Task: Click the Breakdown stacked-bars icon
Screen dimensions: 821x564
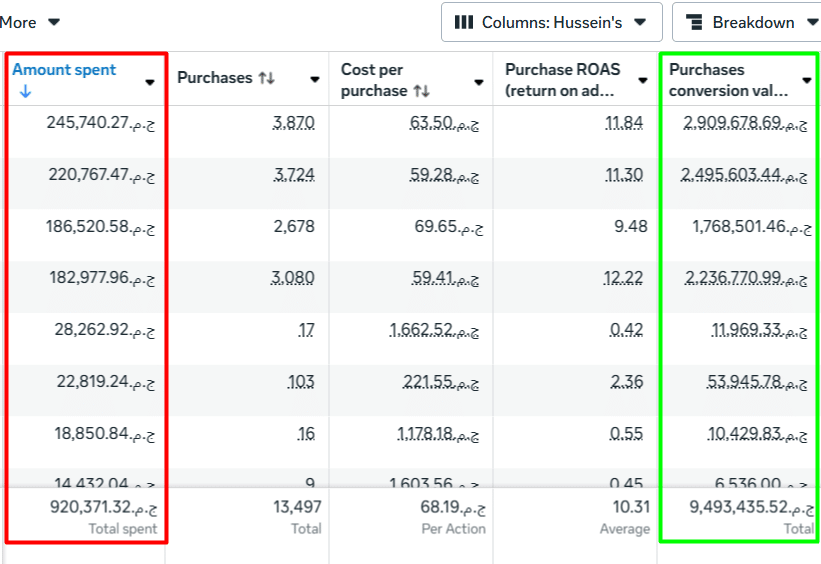Action: [x=695, y=22]
